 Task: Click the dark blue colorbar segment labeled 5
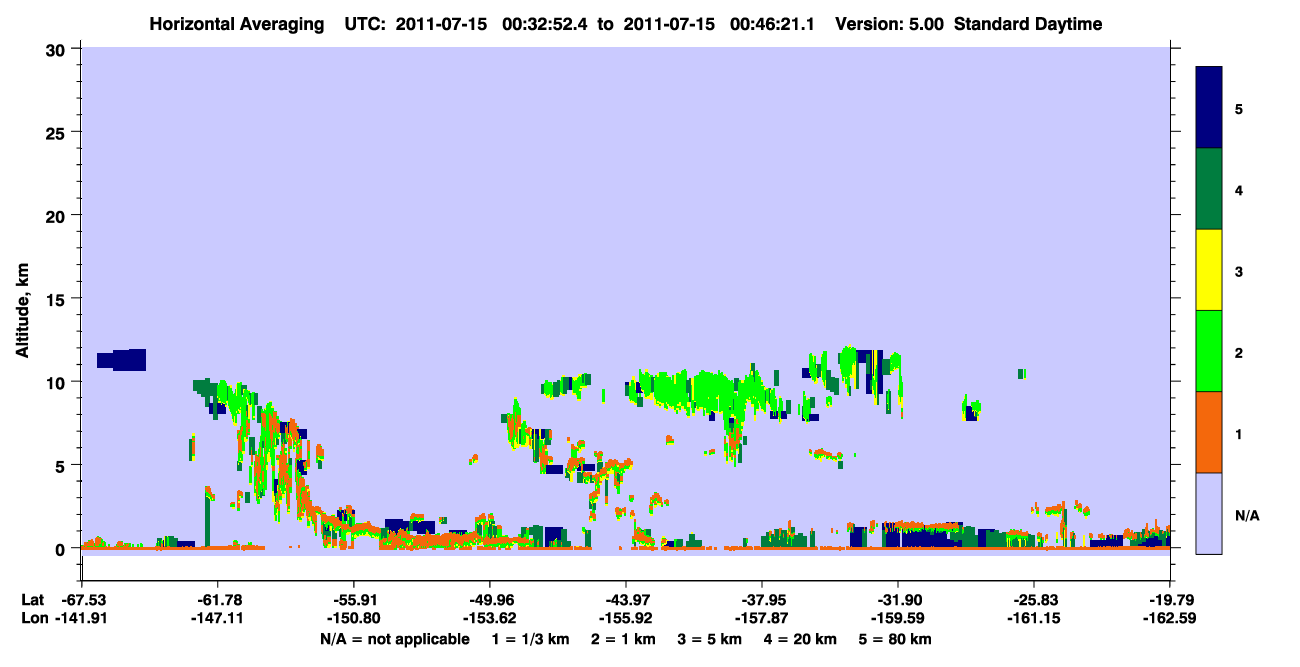coord(1209,108)
